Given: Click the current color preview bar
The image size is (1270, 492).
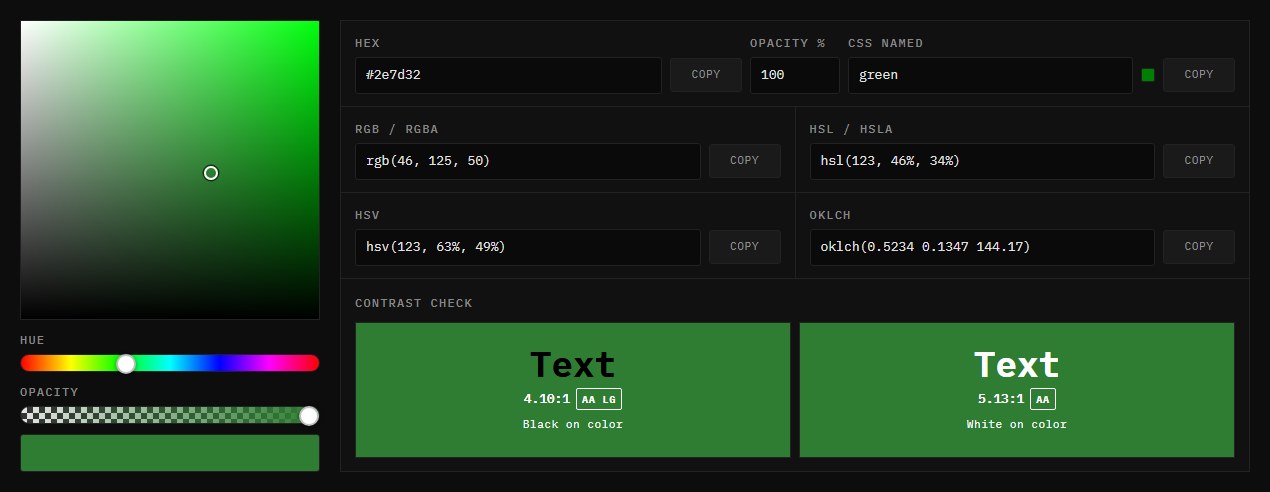Looking at the screenshot, I should [170, 453].
